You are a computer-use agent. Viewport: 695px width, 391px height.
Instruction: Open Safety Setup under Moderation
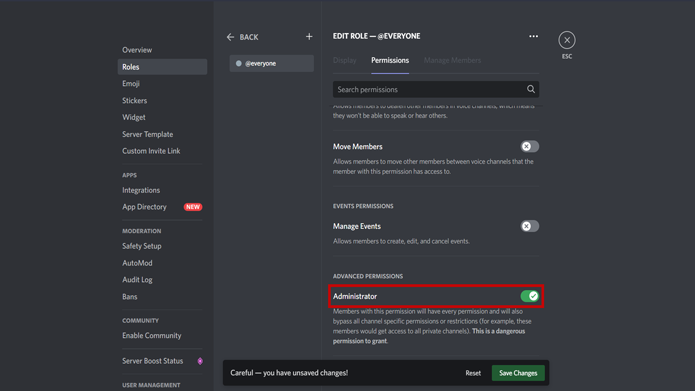tap(162, 246)
